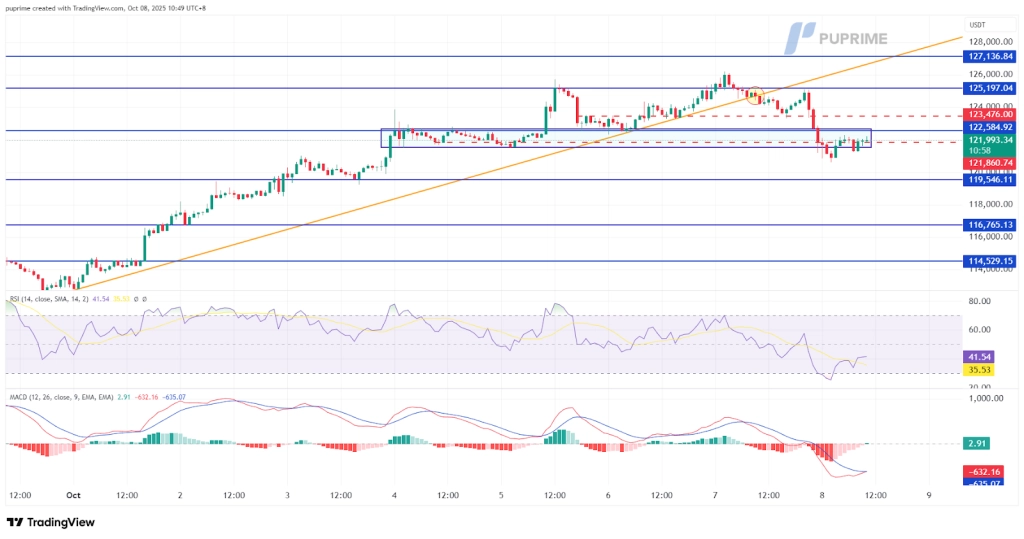Click the MACD histogram value 2.91 label
The height and width of the screenshot is (539, 1024).
coord(980,442)
